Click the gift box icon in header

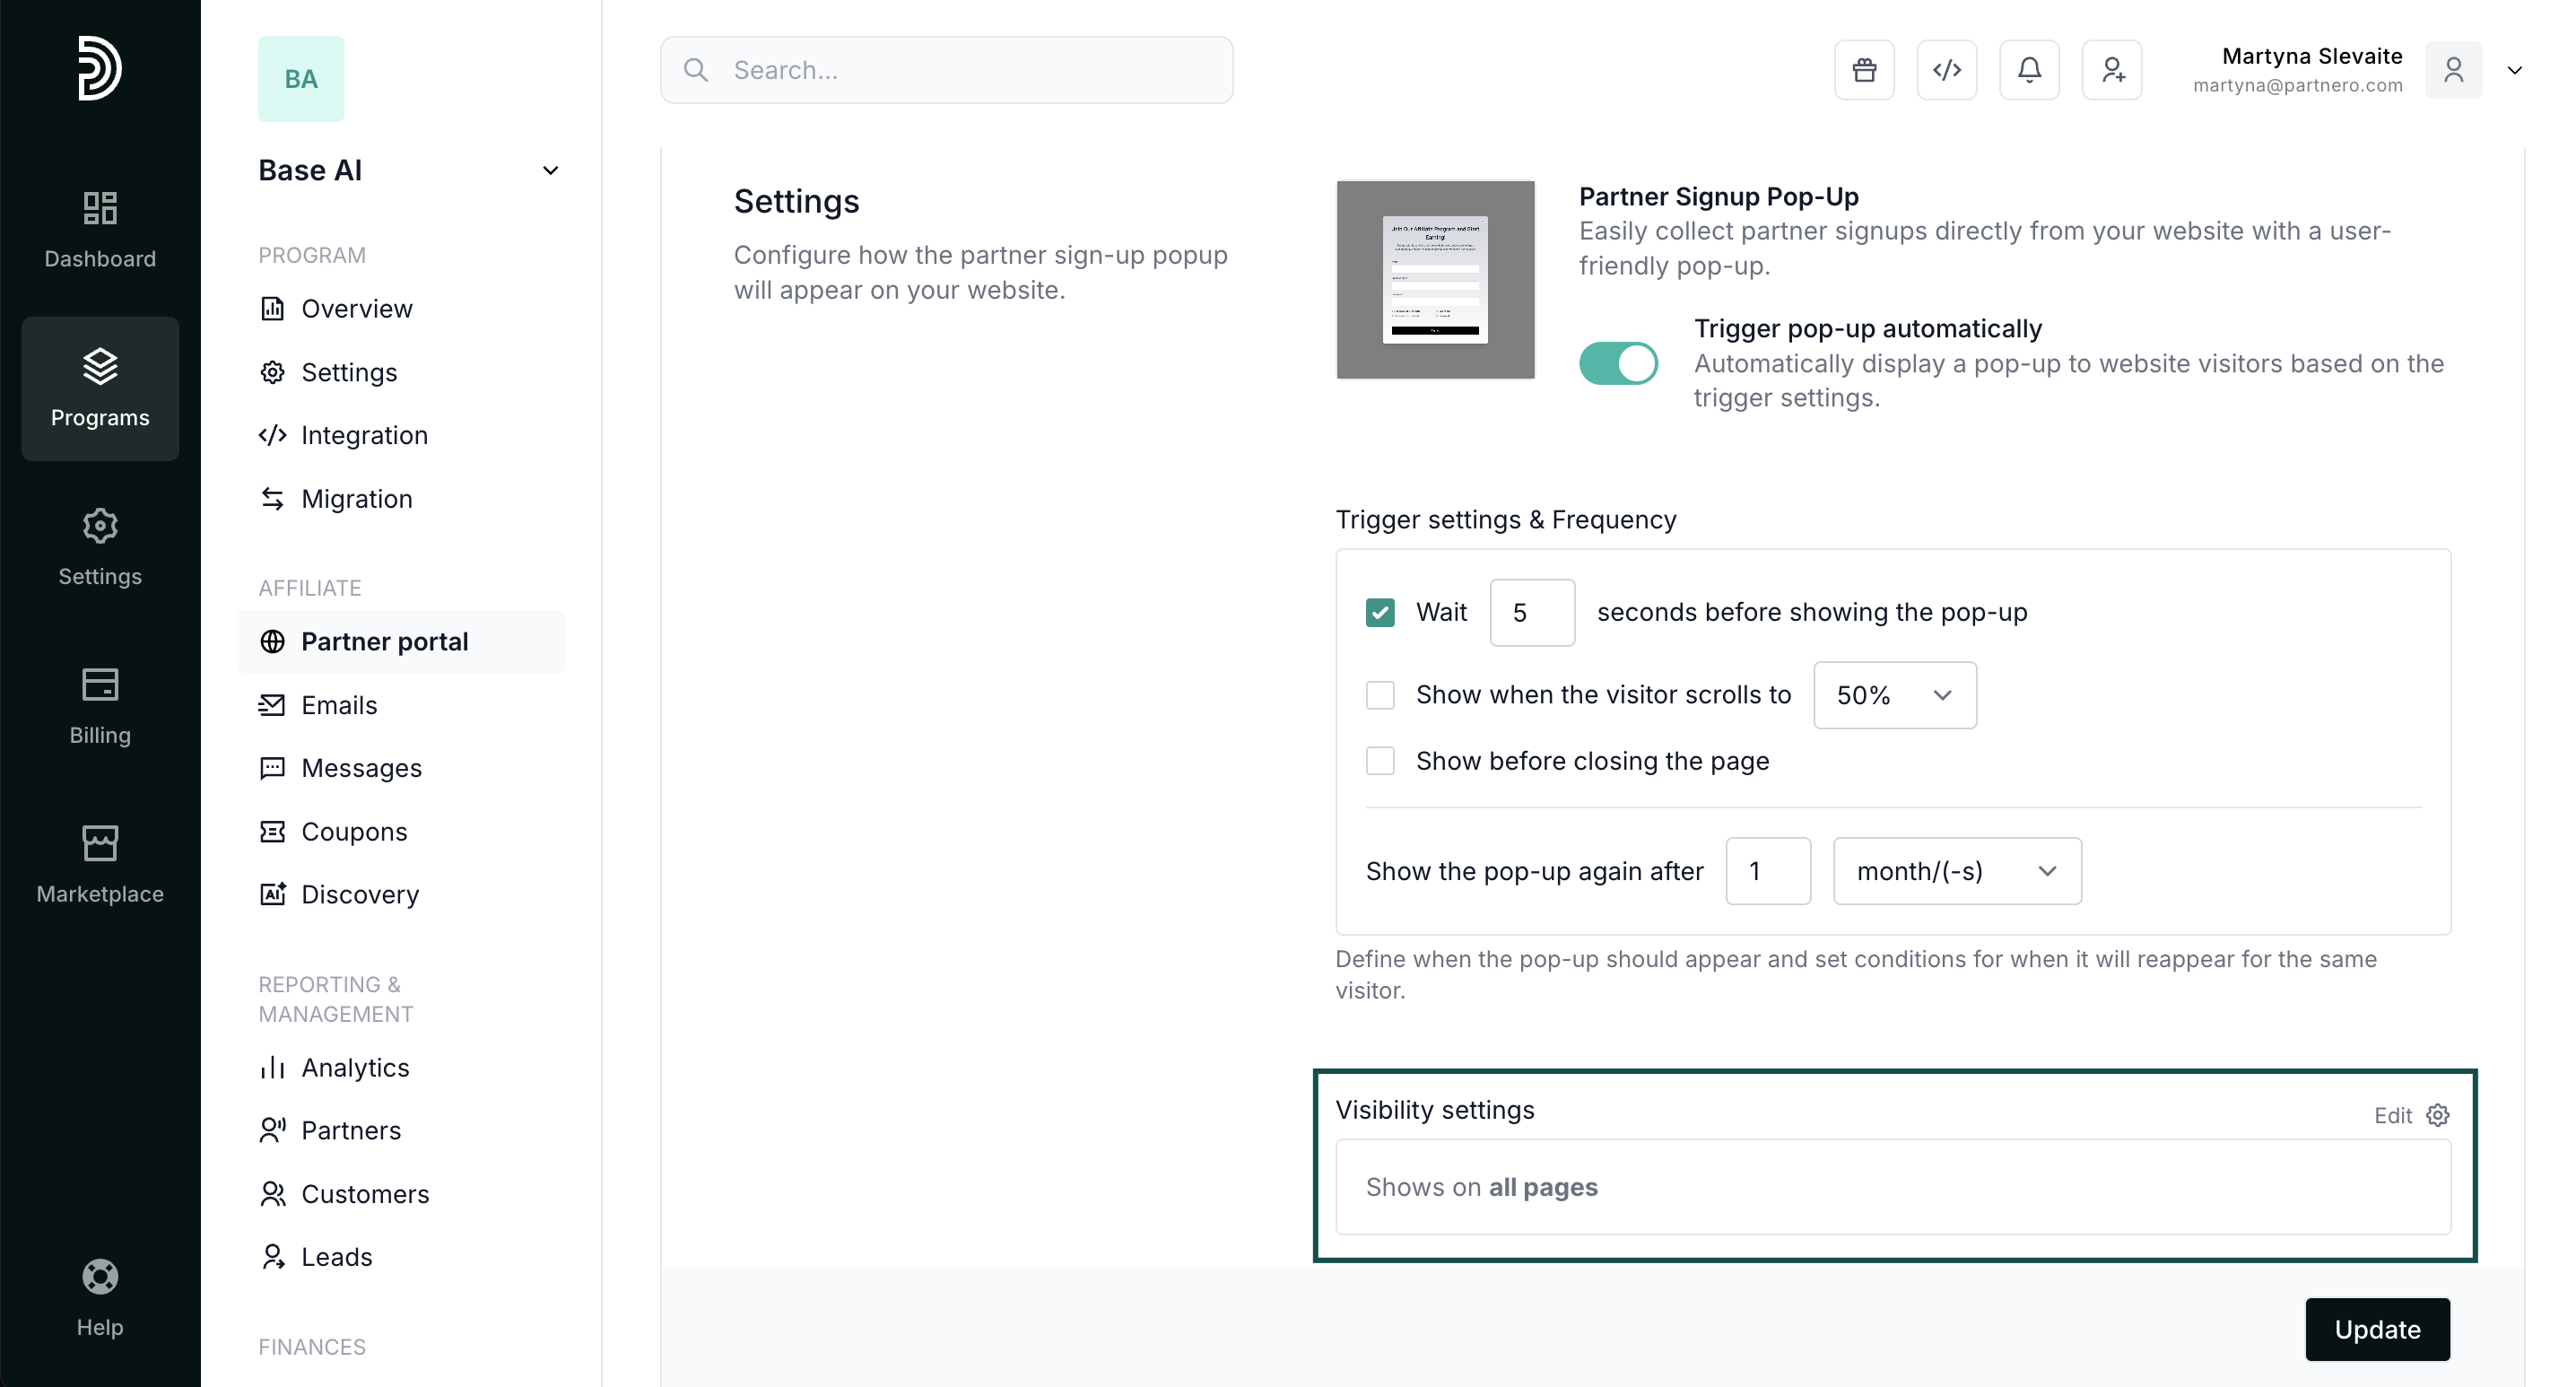pyautogui.click(x=1864, y=70)
